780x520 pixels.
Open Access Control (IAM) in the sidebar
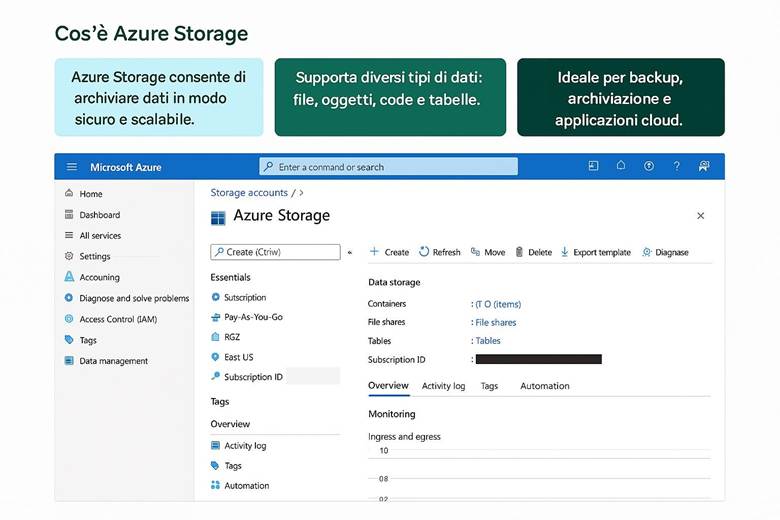117,320
